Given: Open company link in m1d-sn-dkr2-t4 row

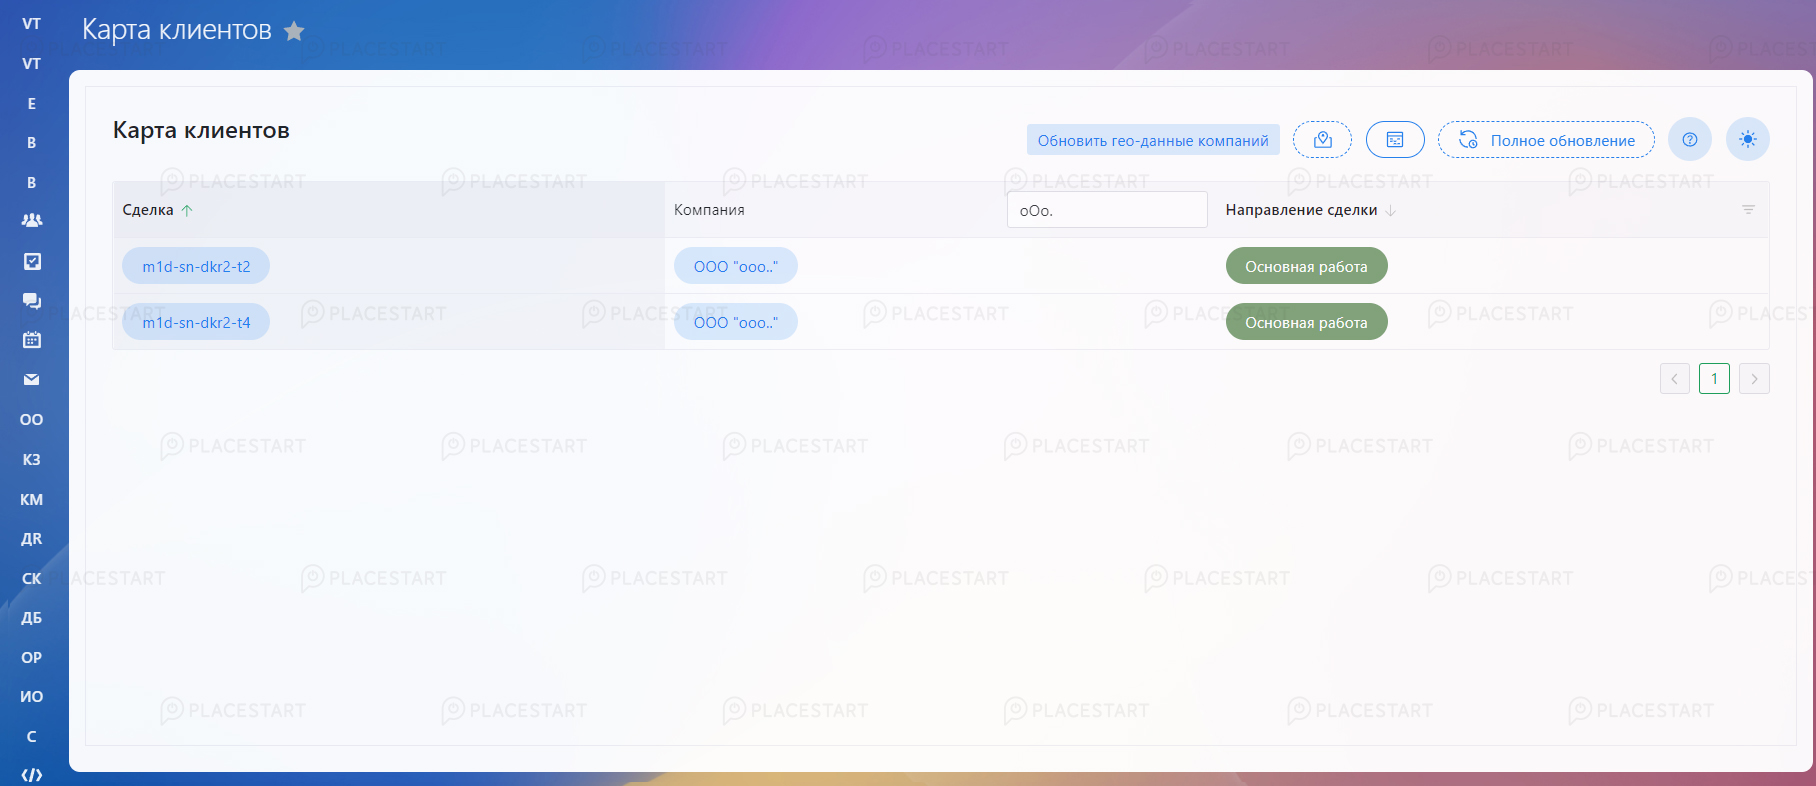Looking at the screenshot, I should pyautogui.click(x=736, y=322).
